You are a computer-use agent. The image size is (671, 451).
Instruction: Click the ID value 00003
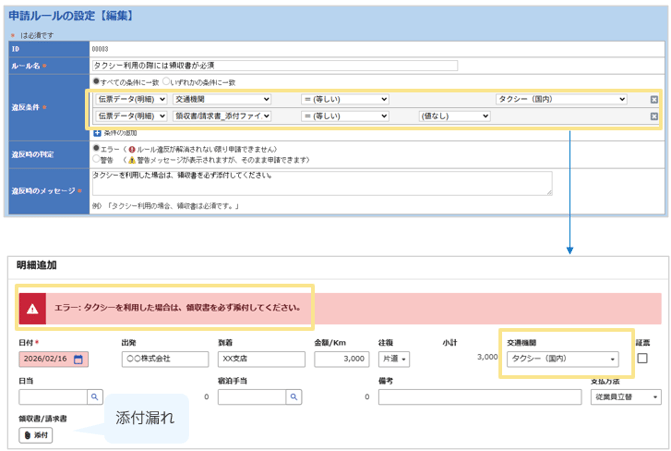tap(100, 49)
